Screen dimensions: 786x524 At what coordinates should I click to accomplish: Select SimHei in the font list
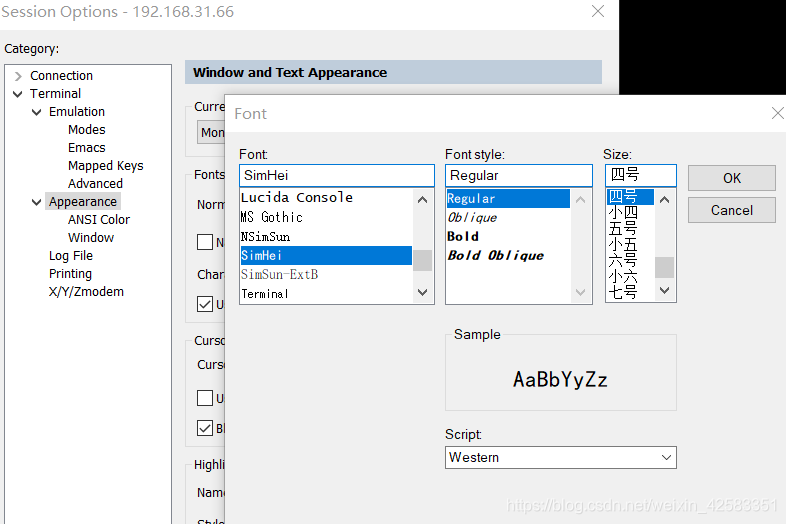(326, 256)
